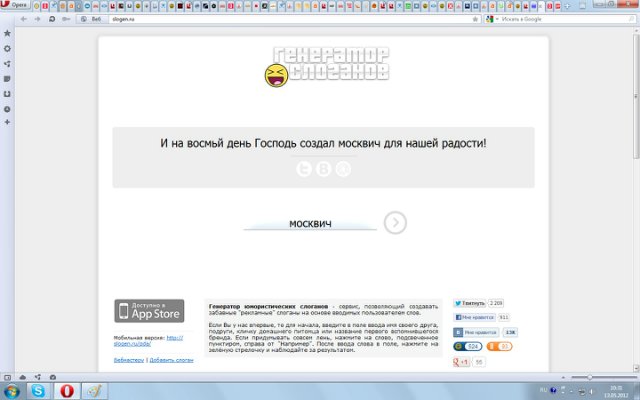
Task: Open Skype from the Windows taskbar
Action: [39, 390]
